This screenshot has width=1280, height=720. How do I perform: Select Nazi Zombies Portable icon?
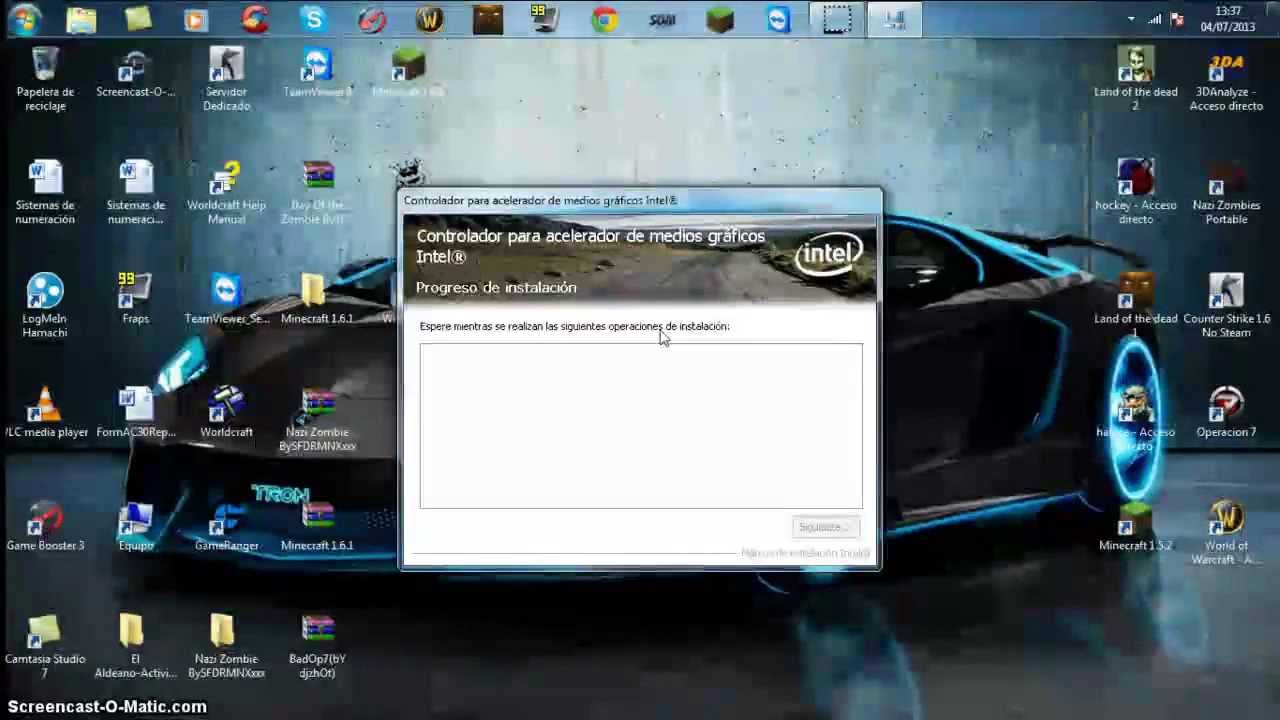pyautogui.click(x=1226, y=192)
